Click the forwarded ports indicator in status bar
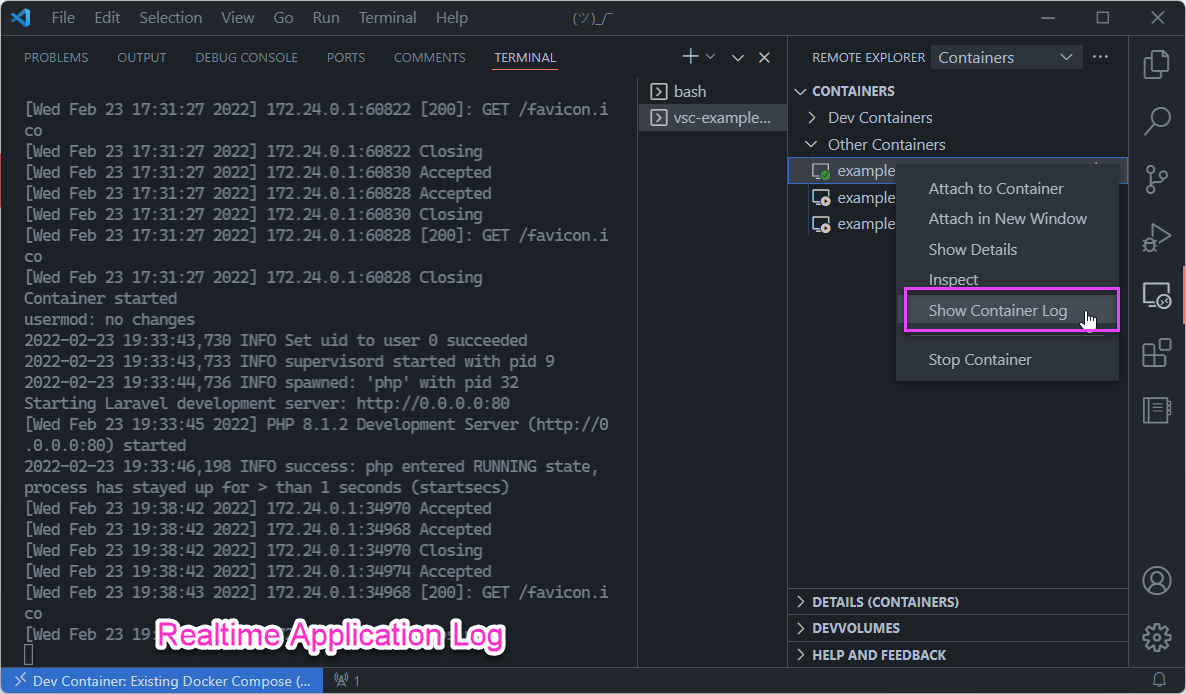Image resolution: width=1186 pixels, height=694 pixels. pyautogui.click(x=345, y=681)
